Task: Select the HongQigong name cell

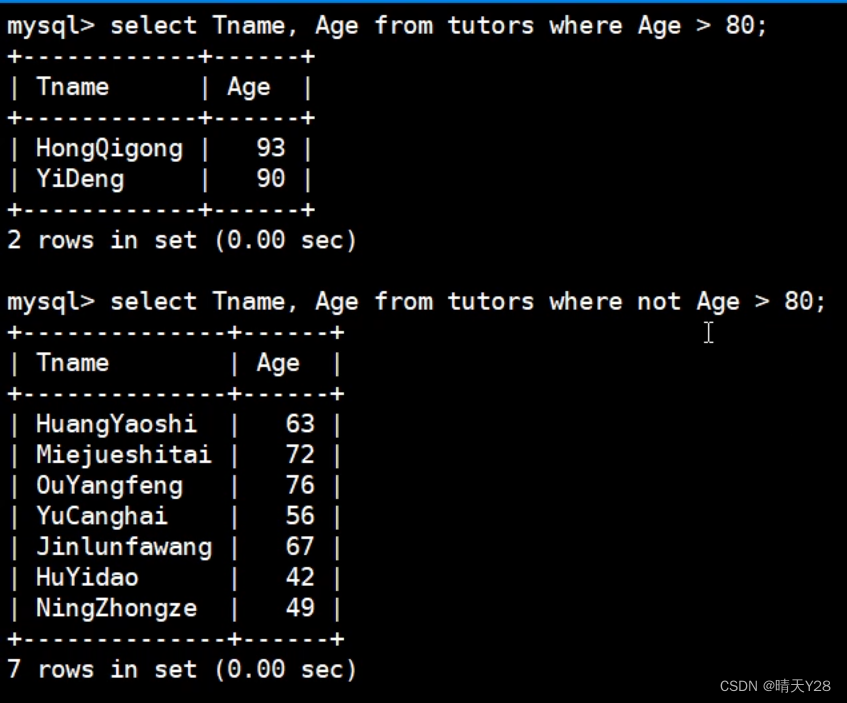Action: click(110, 149)
